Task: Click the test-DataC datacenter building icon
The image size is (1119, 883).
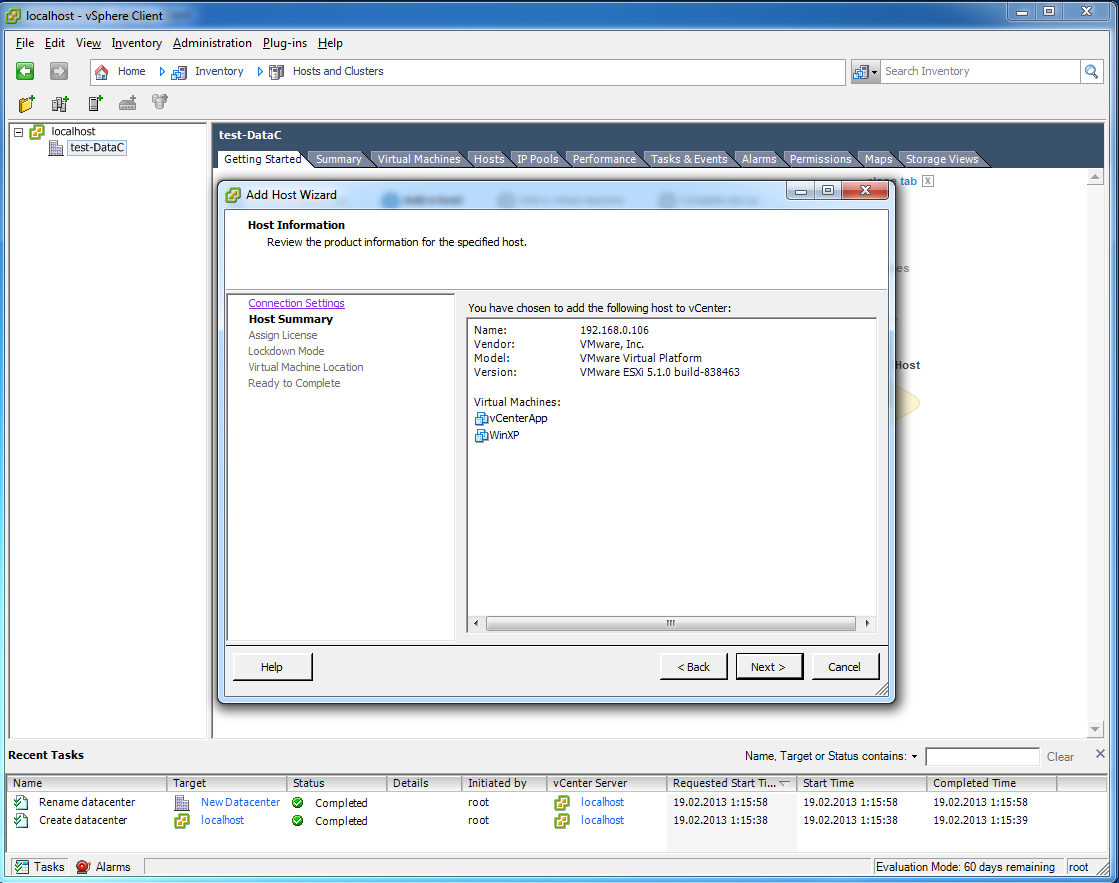Action: pyautogui.click(x=56, y=148)
